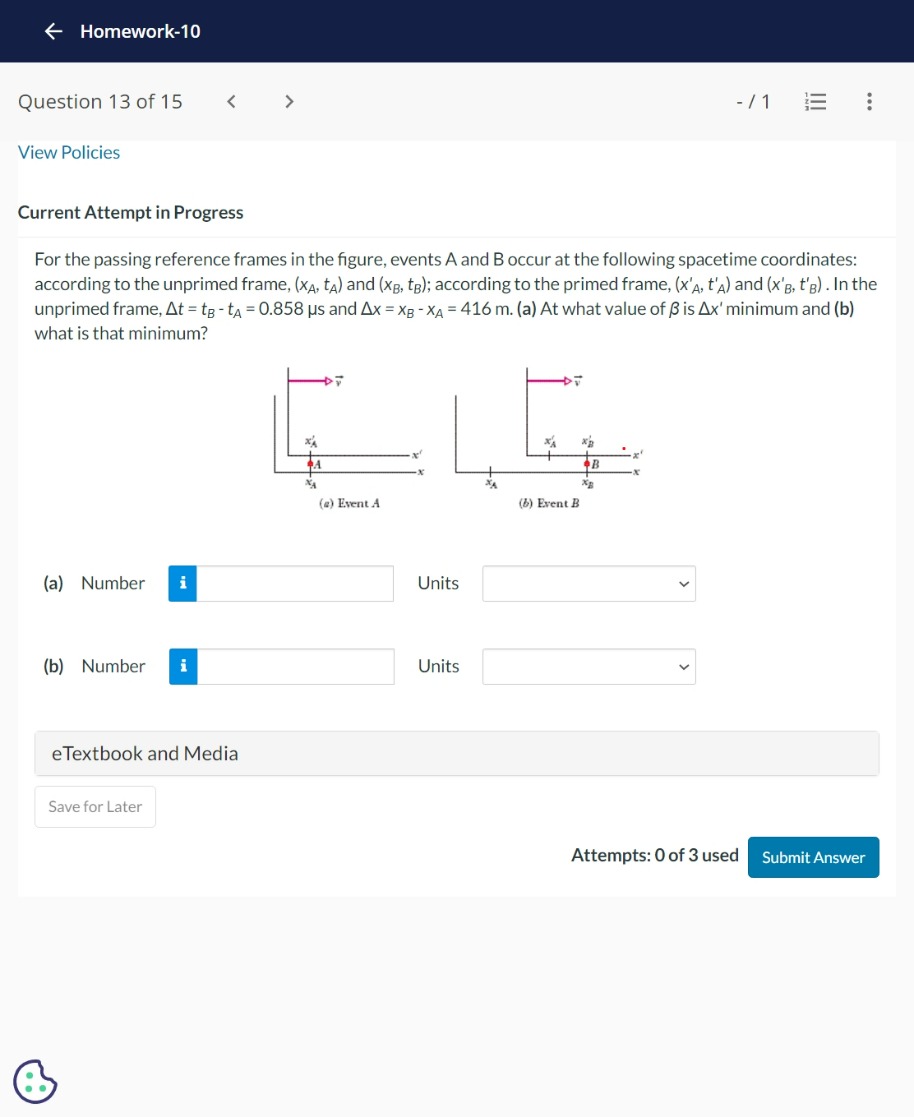Open the numbered question list navigator
This screenshot has height=1117, width=914.
point(816,101)
